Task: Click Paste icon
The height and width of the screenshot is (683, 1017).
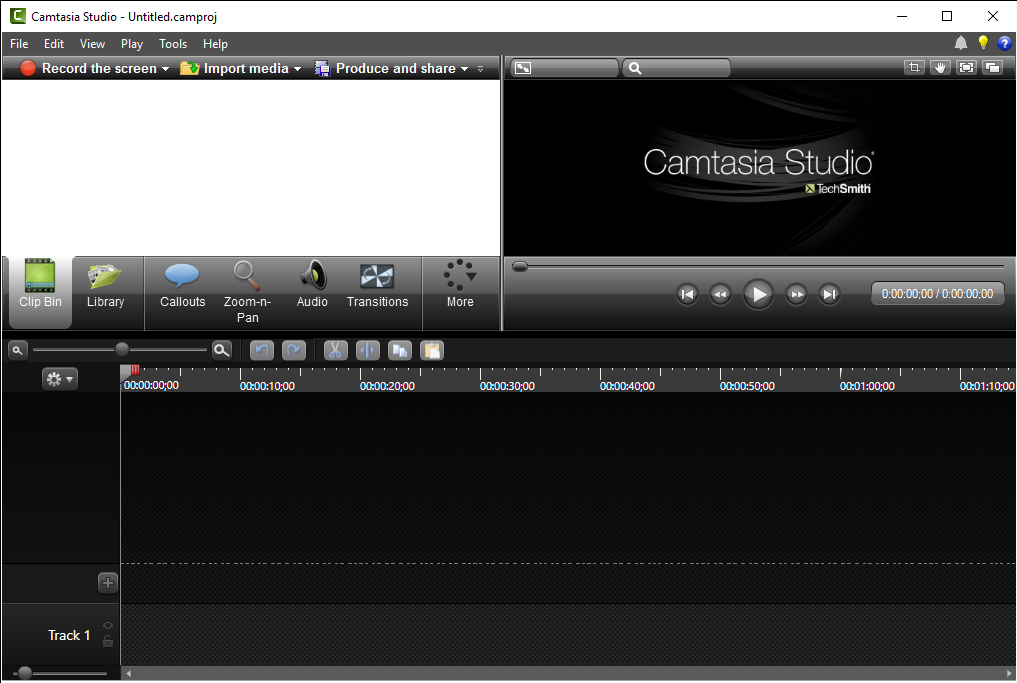Action: (432, 350)
